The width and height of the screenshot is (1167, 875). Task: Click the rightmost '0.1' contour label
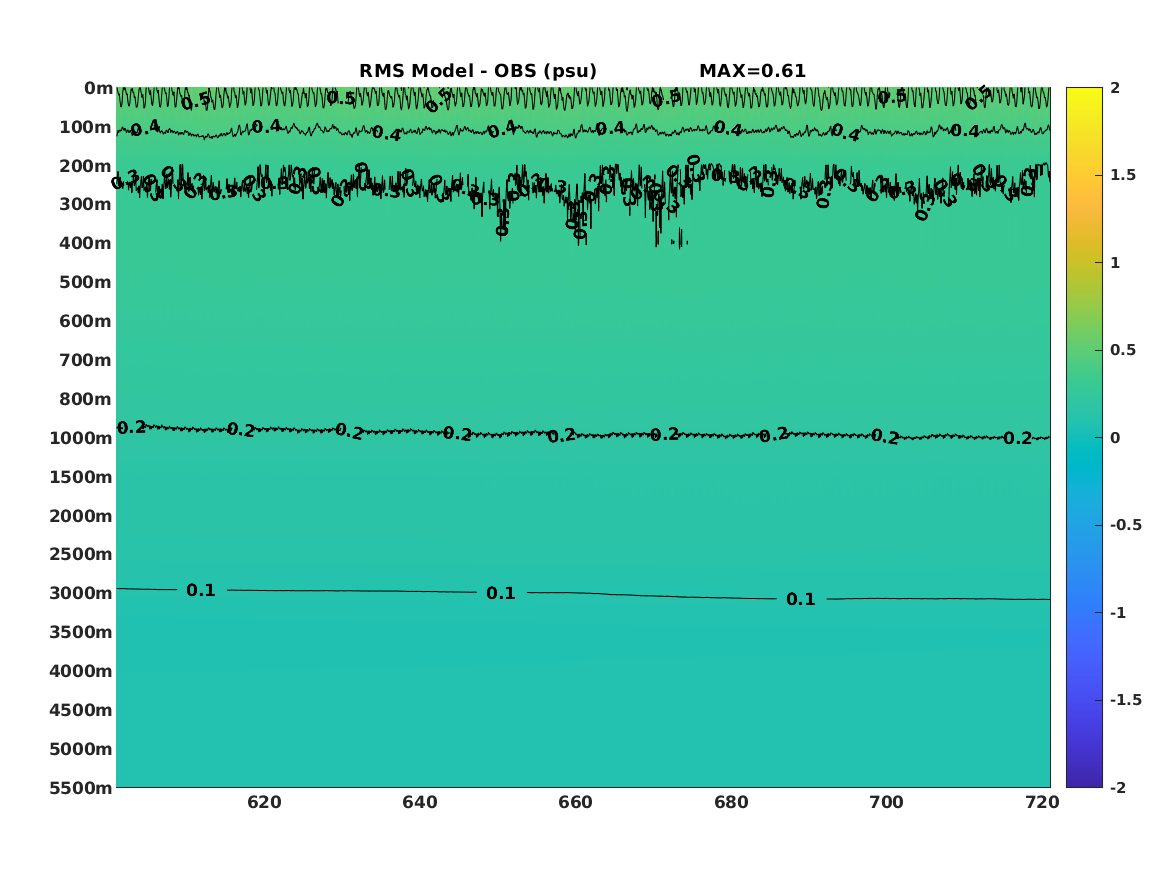click(x=801, y=600)
